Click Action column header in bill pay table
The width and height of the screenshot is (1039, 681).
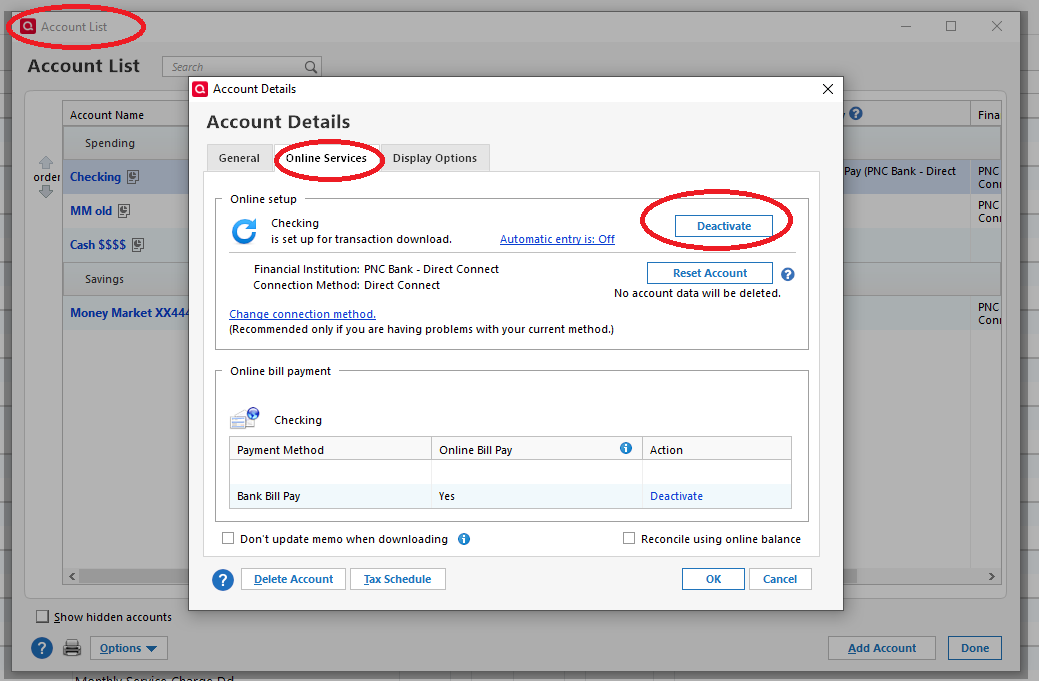point(716,450)
